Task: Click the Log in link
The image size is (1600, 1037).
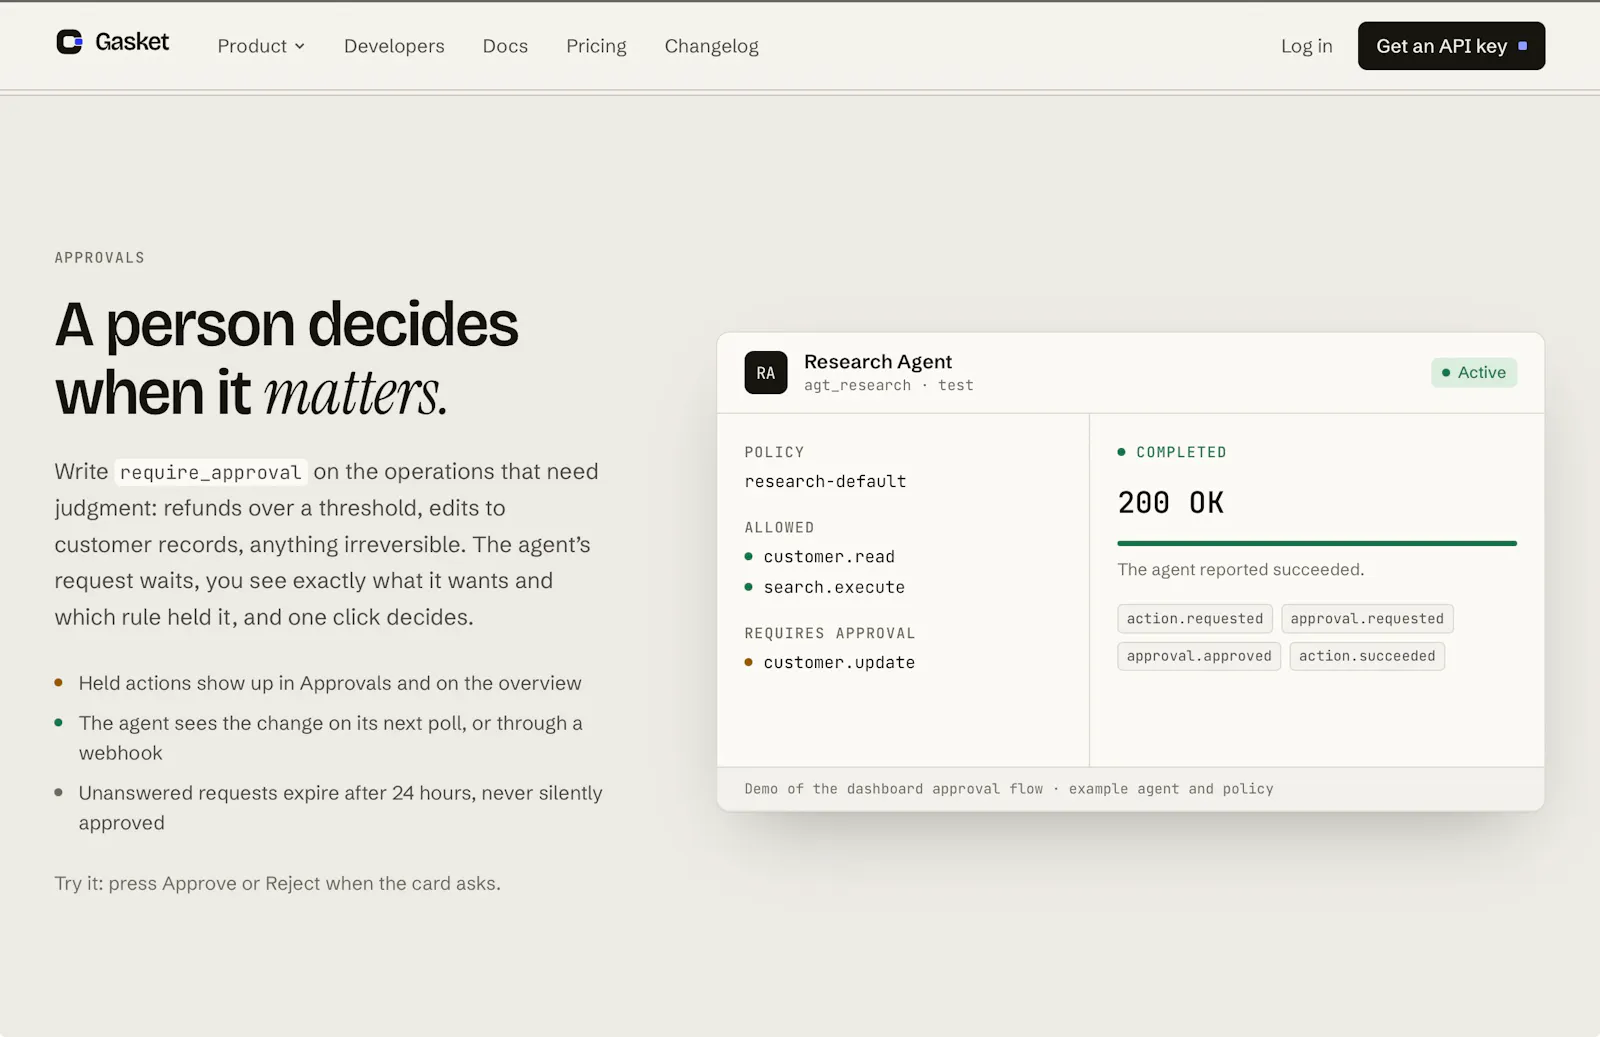Action: 1306,46
